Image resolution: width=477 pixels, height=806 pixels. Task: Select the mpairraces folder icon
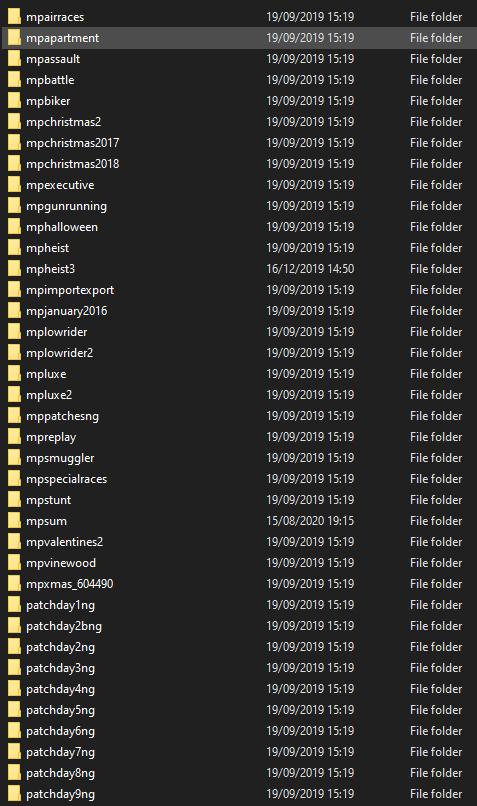14,16
